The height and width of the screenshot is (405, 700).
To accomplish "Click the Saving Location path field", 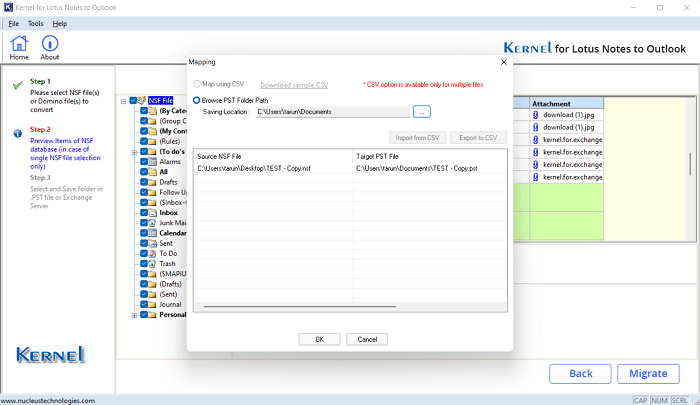I will tap(333, 112).
